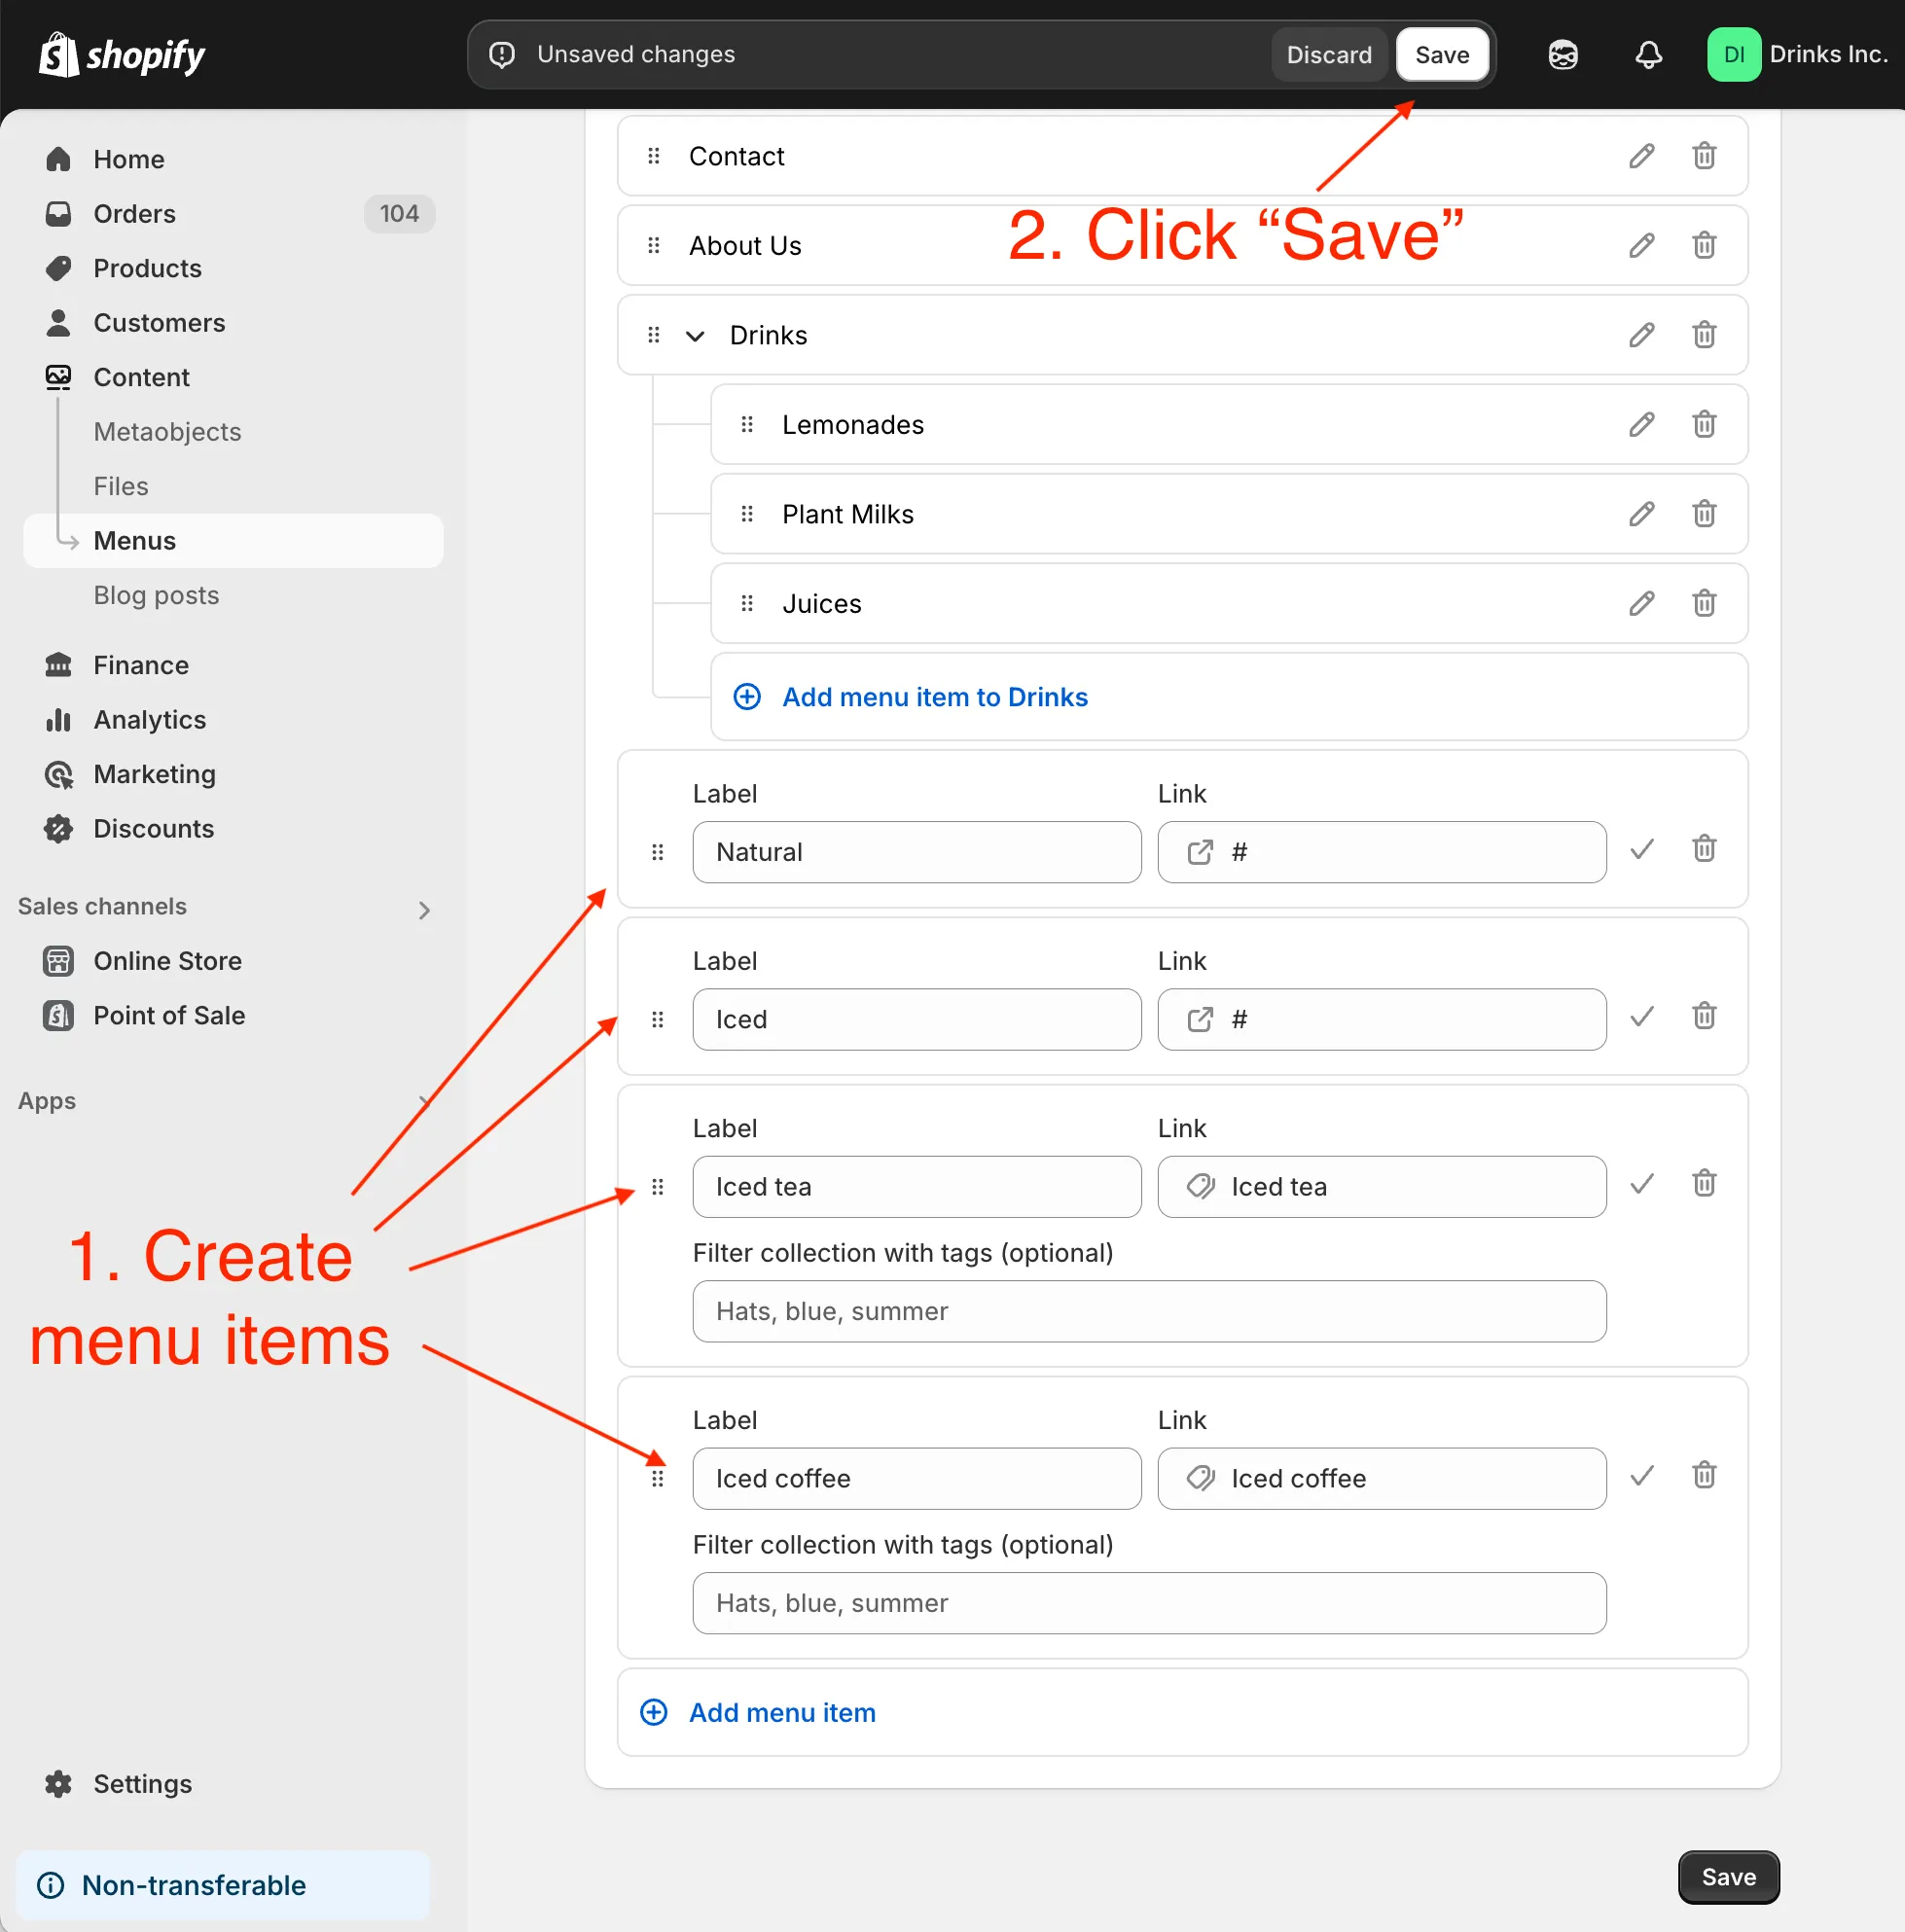1905x1932 pixels.
Task: Discard the unsaved changes
Action: point(1329,54)
